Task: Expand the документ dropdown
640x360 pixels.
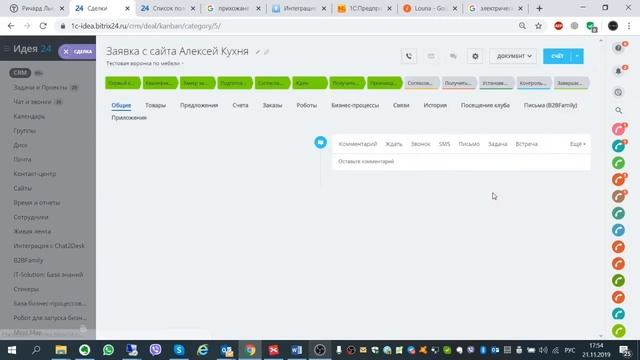Action: 513,56
